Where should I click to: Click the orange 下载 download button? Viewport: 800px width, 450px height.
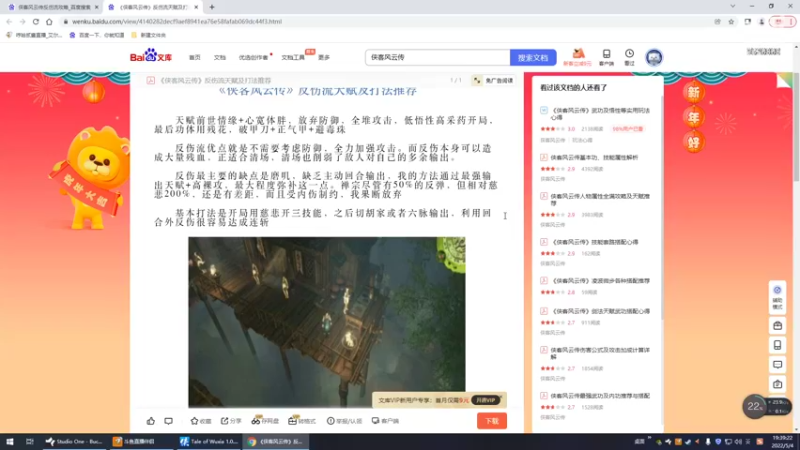(492, 421)
